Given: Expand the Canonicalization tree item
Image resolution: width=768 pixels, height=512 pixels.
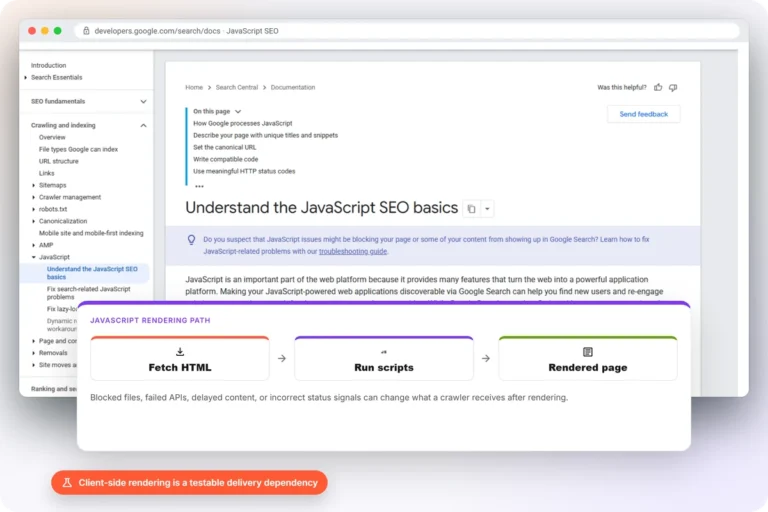Looking at the screenshot, I should coord(33,221).
